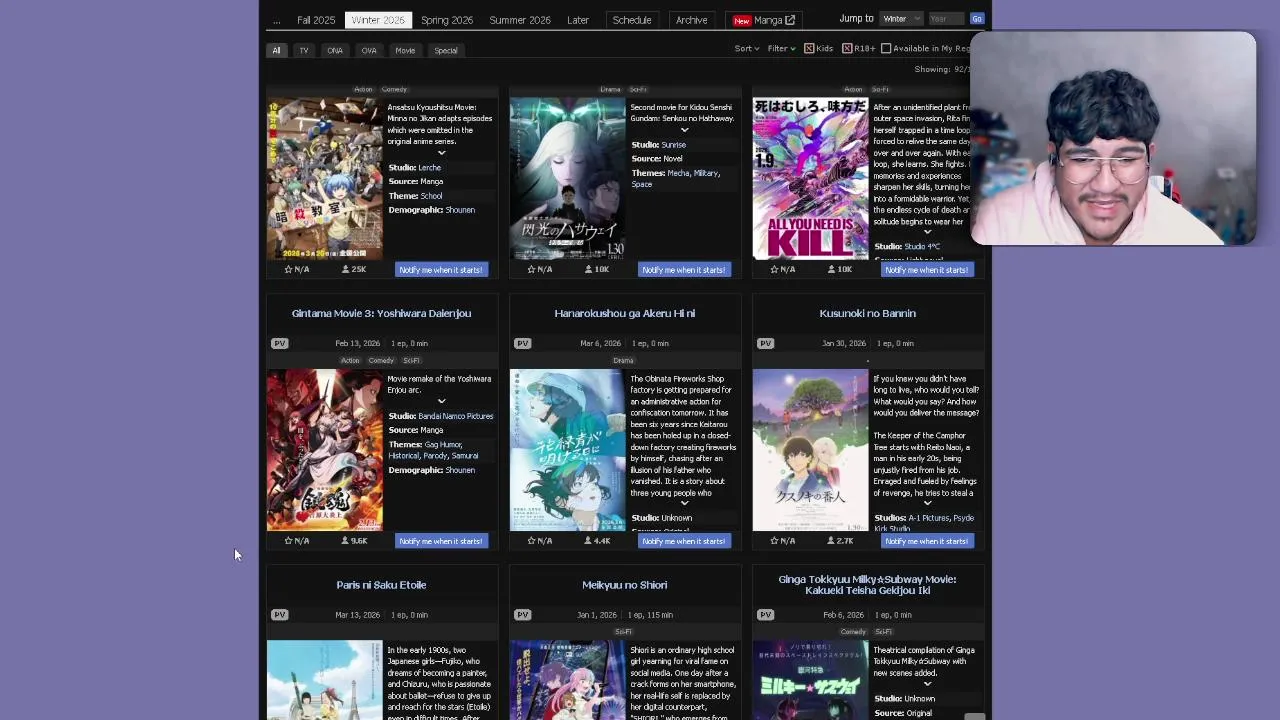Click the PV badge on Gintama Movie 3
The width and height of the screenshot is (1280, 720).
[x=279, y=343]
